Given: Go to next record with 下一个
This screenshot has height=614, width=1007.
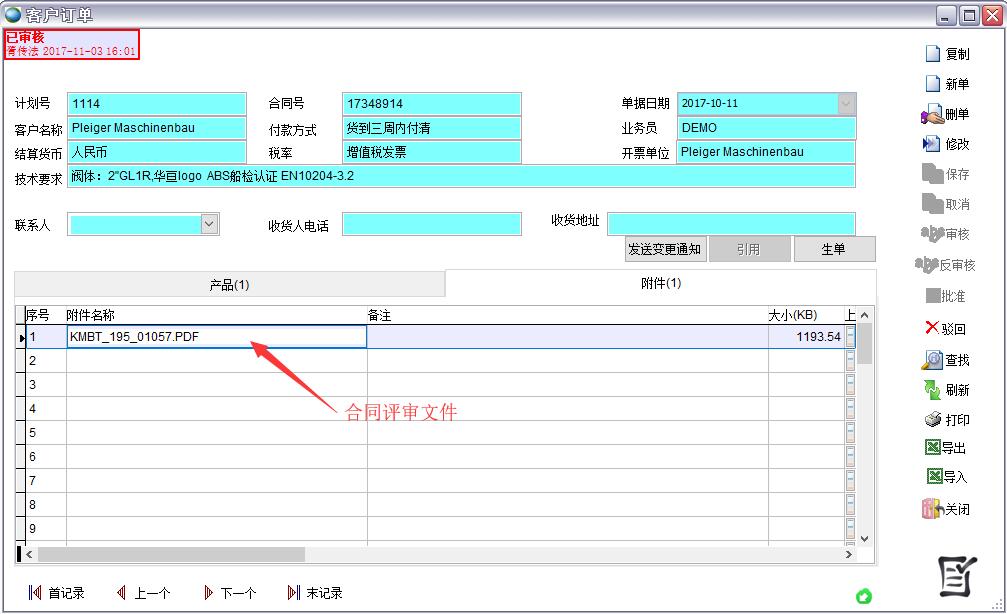Looking at the screenshot, I should pos(229,593).
